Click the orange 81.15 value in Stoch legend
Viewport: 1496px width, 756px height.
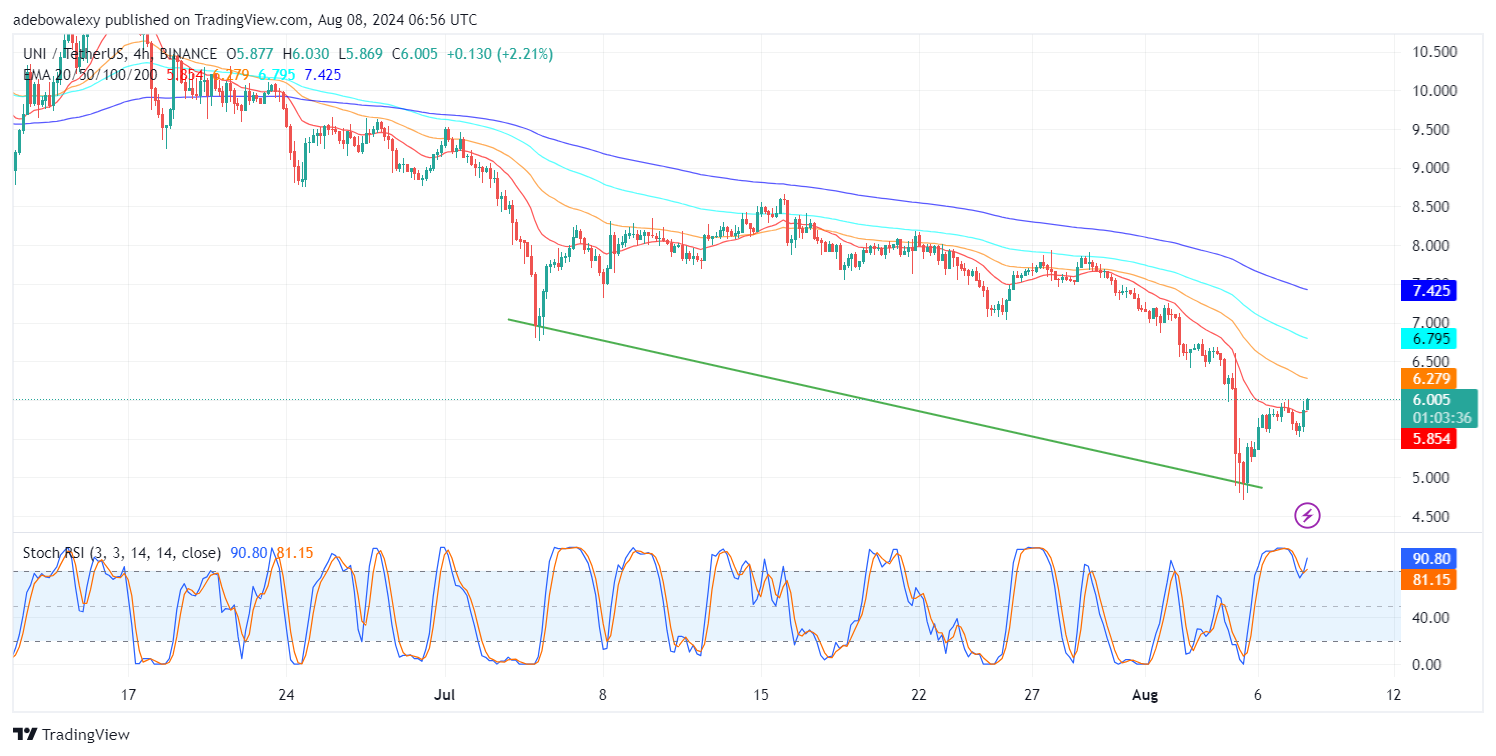tap(294, 553)
